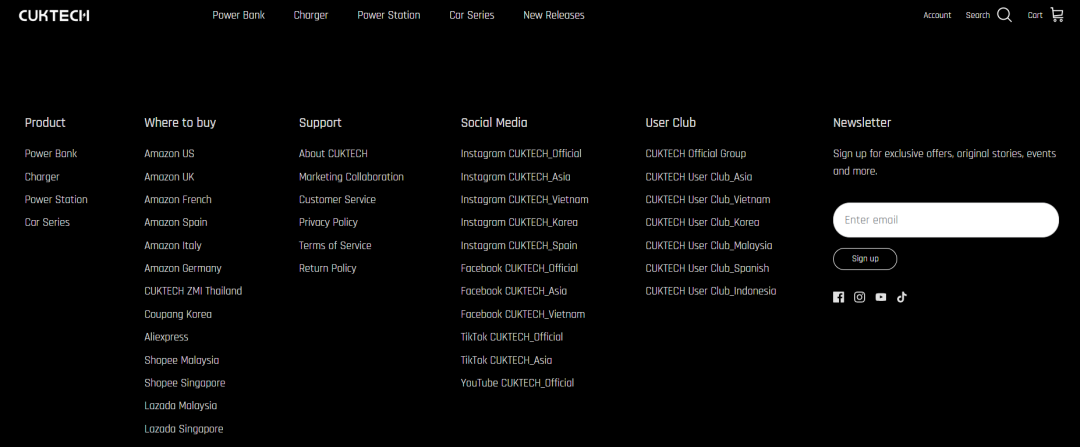Open the Amazon Germany link
Viewport: 1080px width, 447px height.
tap(183, 268)
